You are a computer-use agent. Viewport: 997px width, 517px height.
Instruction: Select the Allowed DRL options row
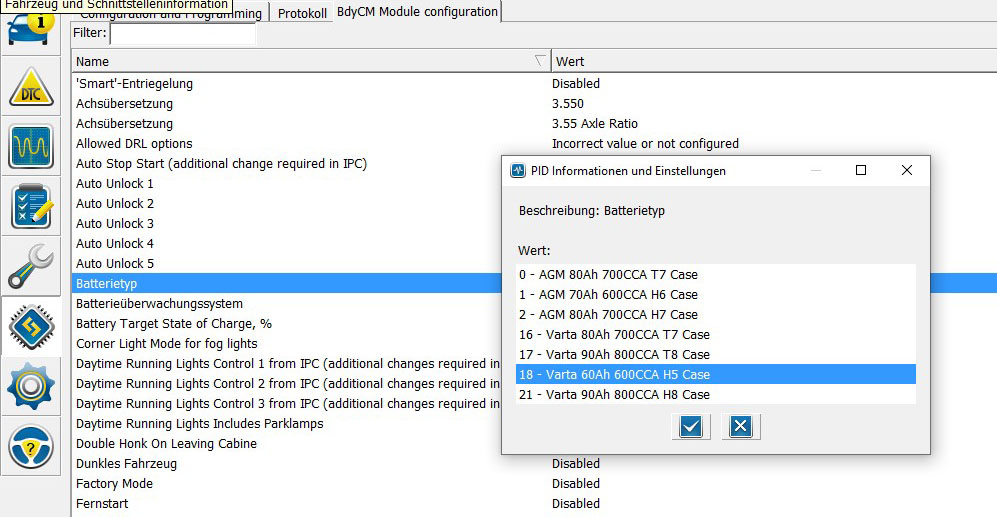[x=534, y=143]
